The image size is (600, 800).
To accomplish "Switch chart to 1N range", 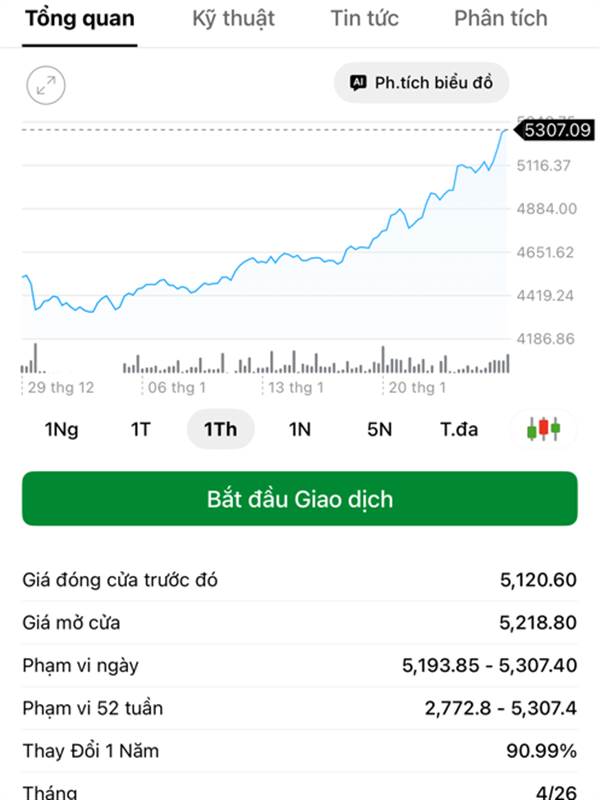I will tap(300, 429).
